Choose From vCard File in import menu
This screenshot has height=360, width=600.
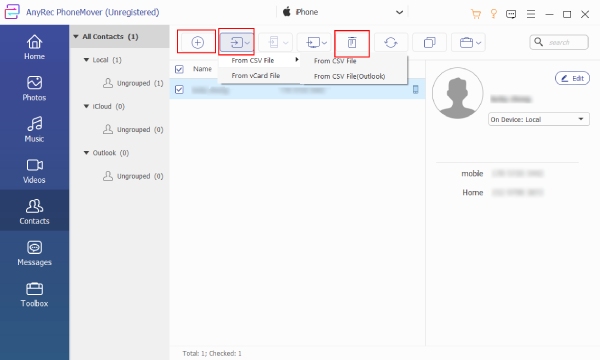pyautogui.click(x=259, y=76)
